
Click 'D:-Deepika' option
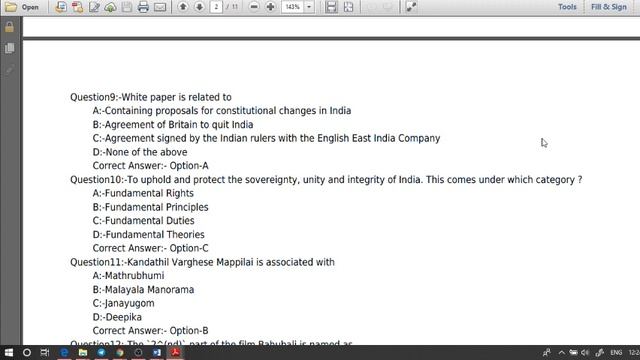tap(117, 317)
